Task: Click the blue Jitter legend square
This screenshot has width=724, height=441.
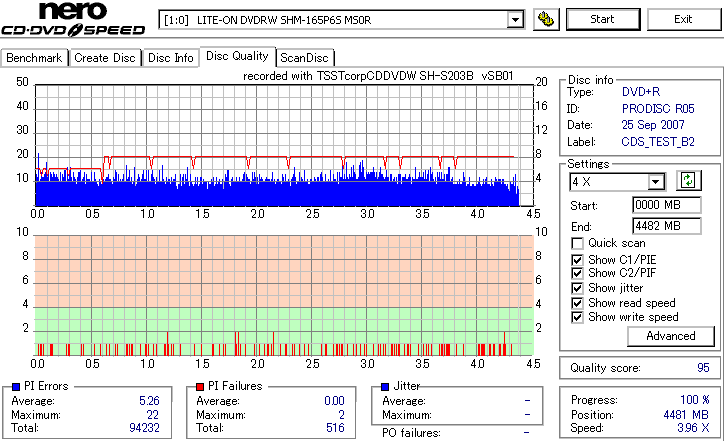Action: click(x=385, y=387)
